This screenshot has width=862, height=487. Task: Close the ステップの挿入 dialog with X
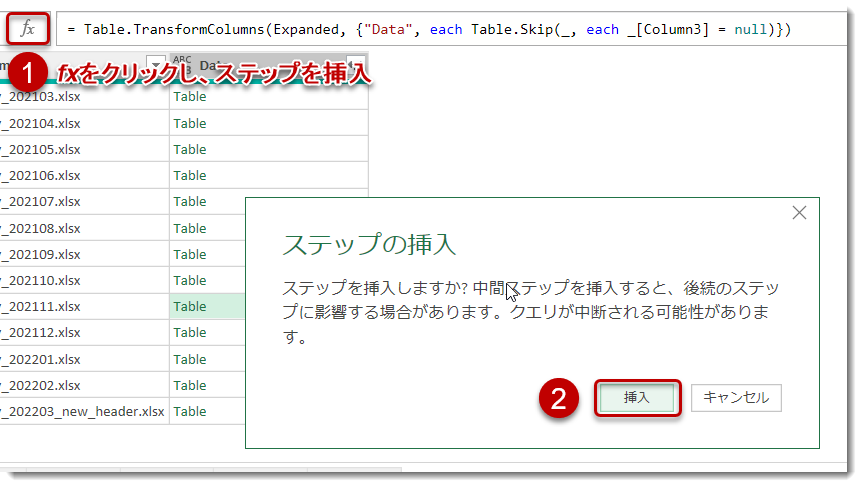(x=799, y=213)
